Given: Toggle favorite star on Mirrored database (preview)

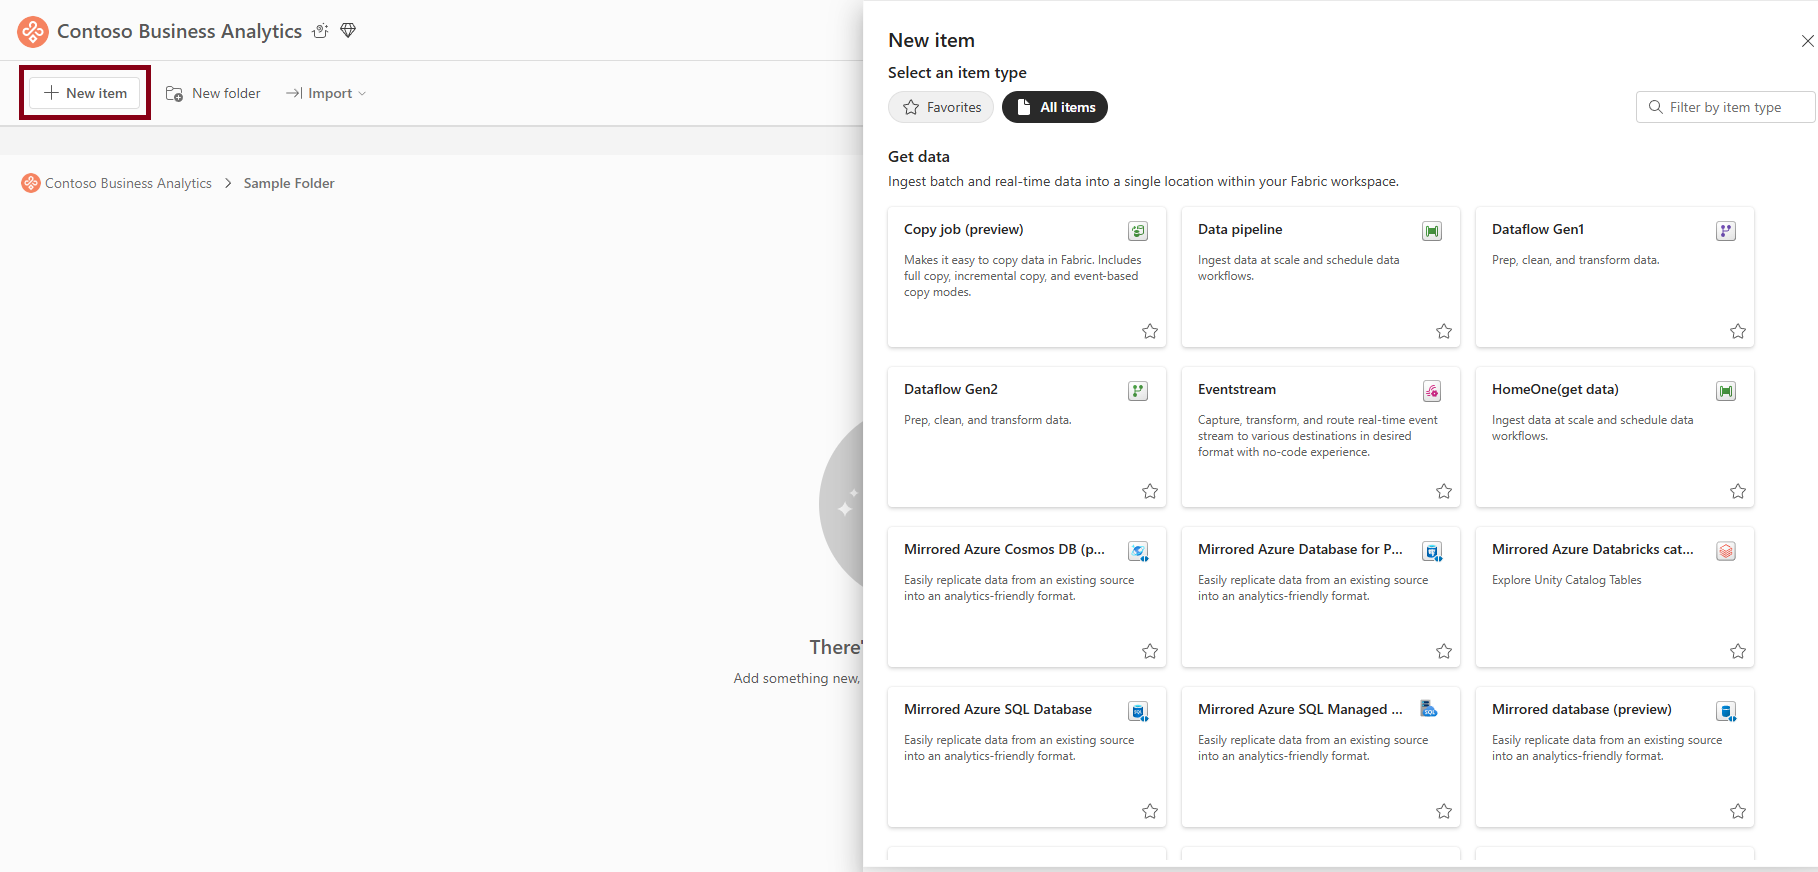Looking at the screenshot, I should 1738,811.
